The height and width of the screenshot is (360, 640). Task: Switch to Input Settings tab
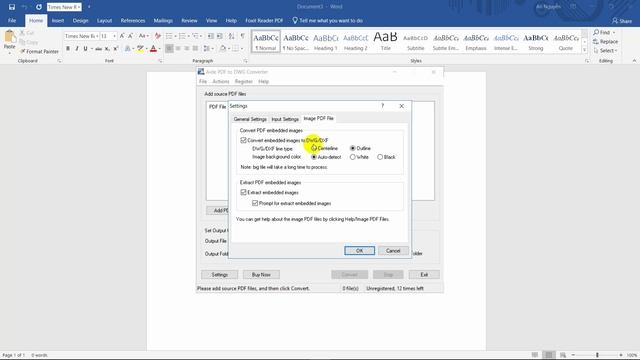285,119
